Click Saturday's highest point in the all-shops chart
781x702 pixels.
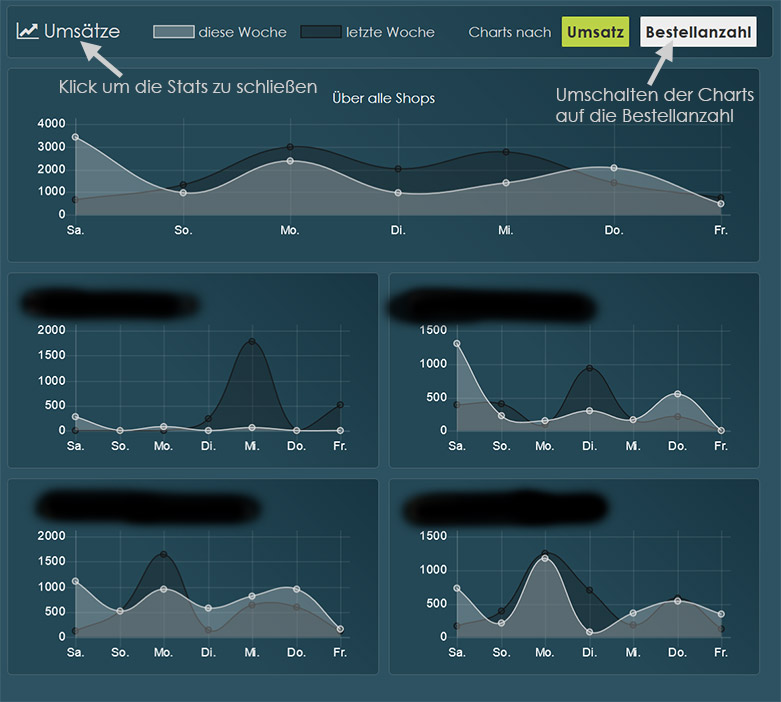[x=75, y=137]
